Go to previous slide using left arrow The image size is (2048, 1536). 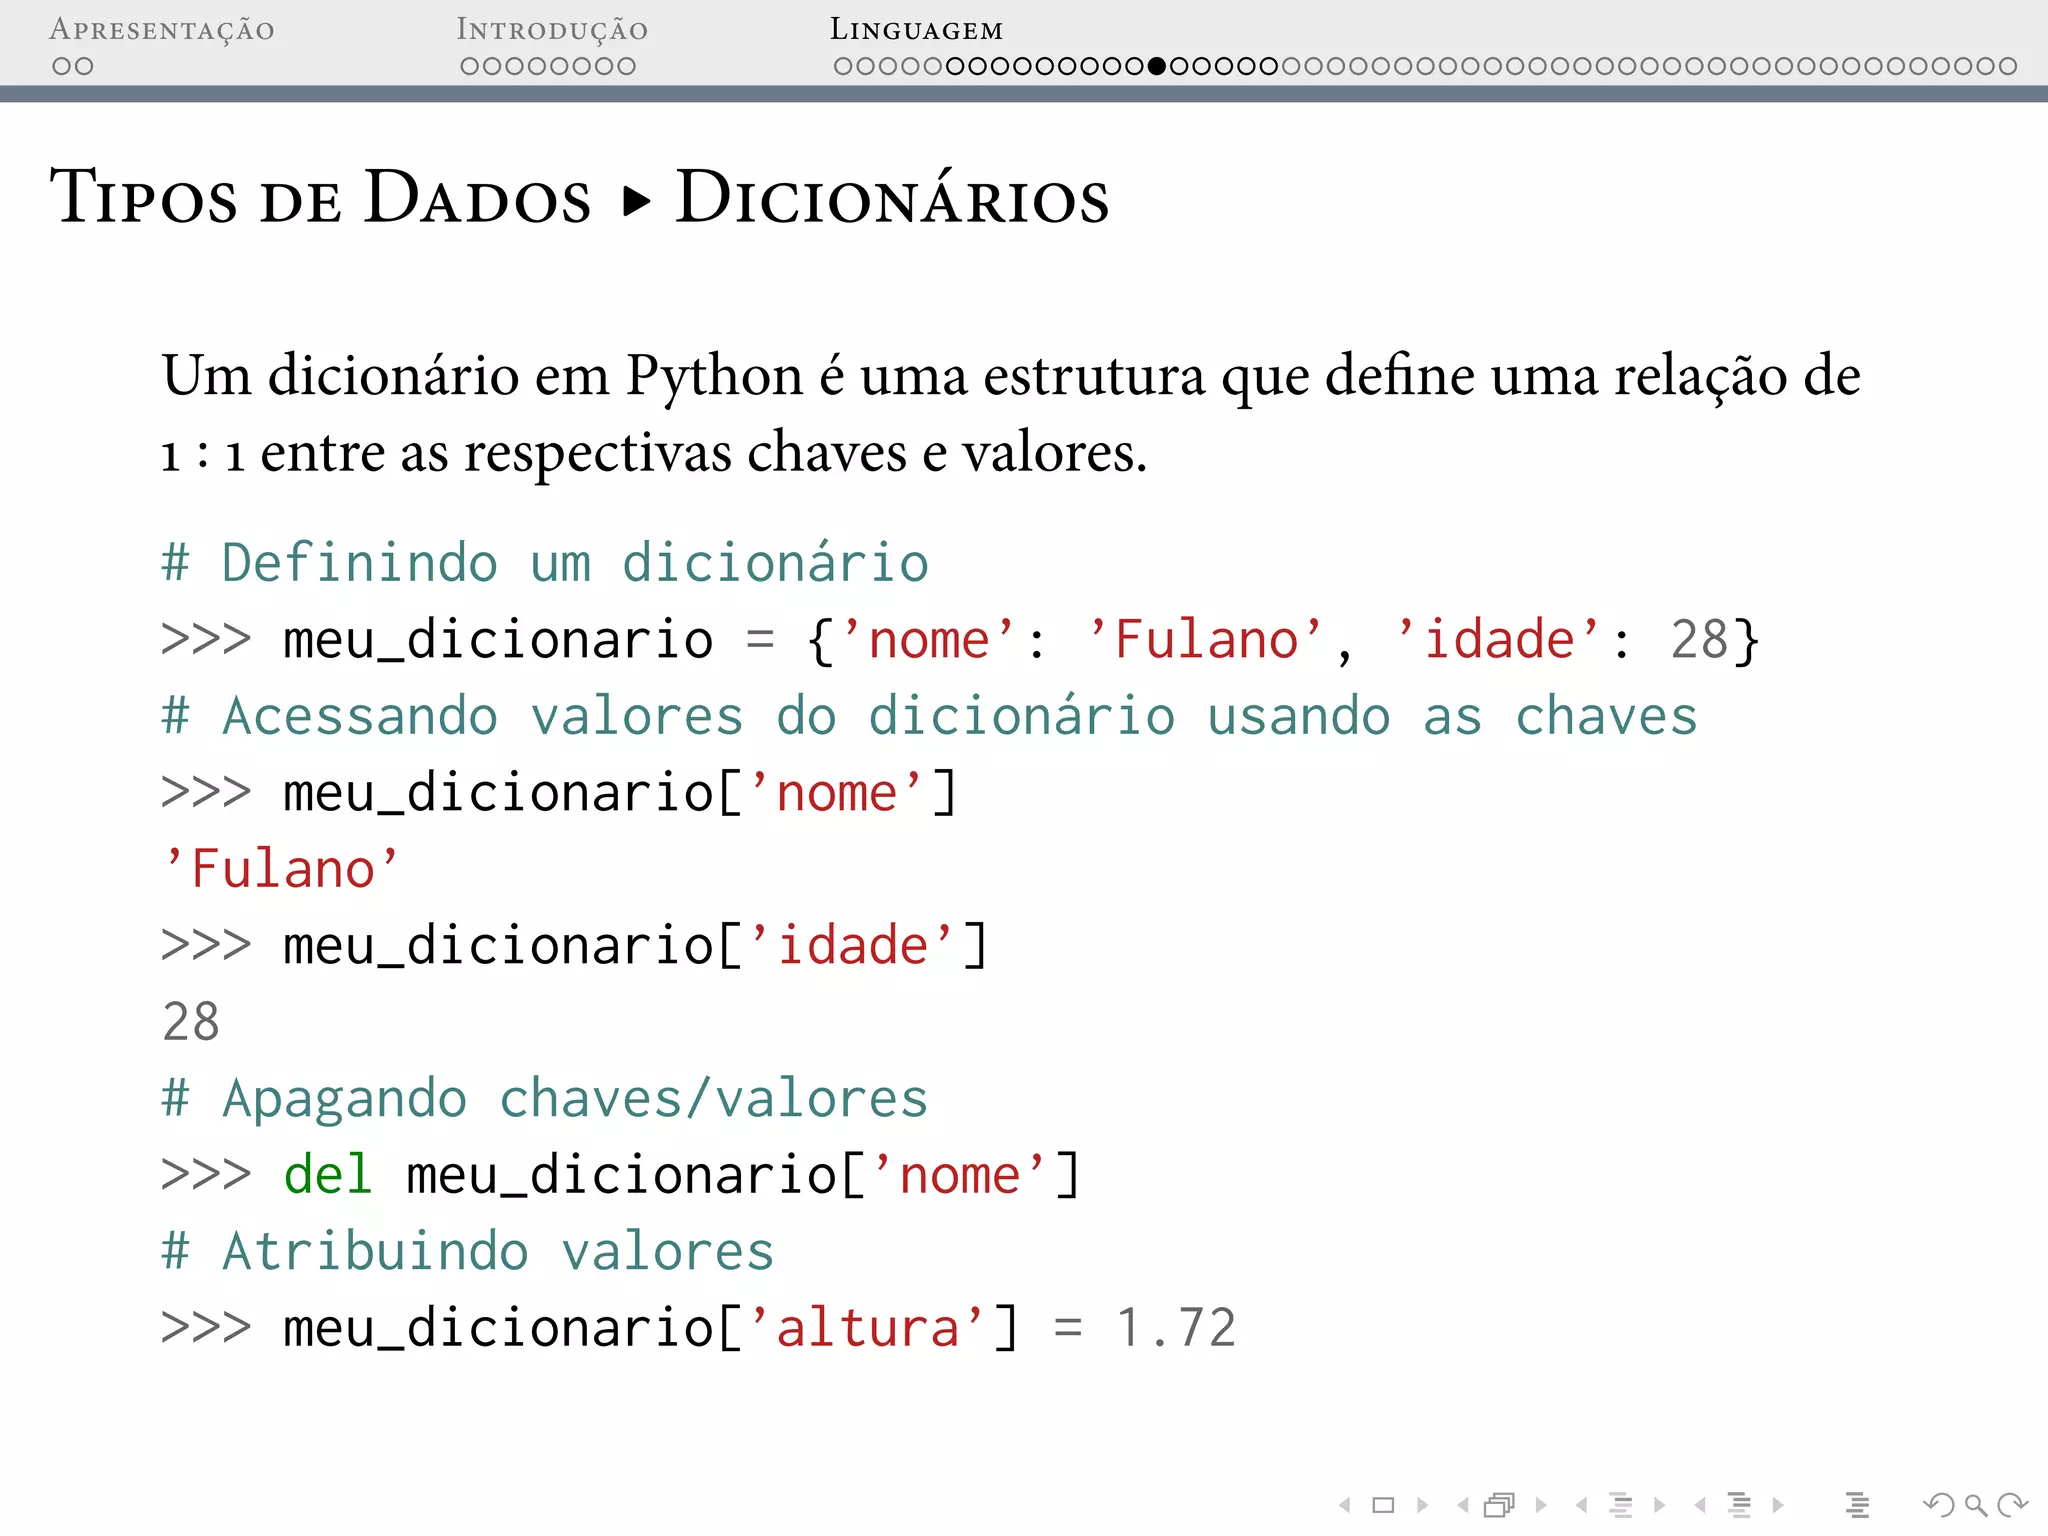(x=1346, y=1505)
